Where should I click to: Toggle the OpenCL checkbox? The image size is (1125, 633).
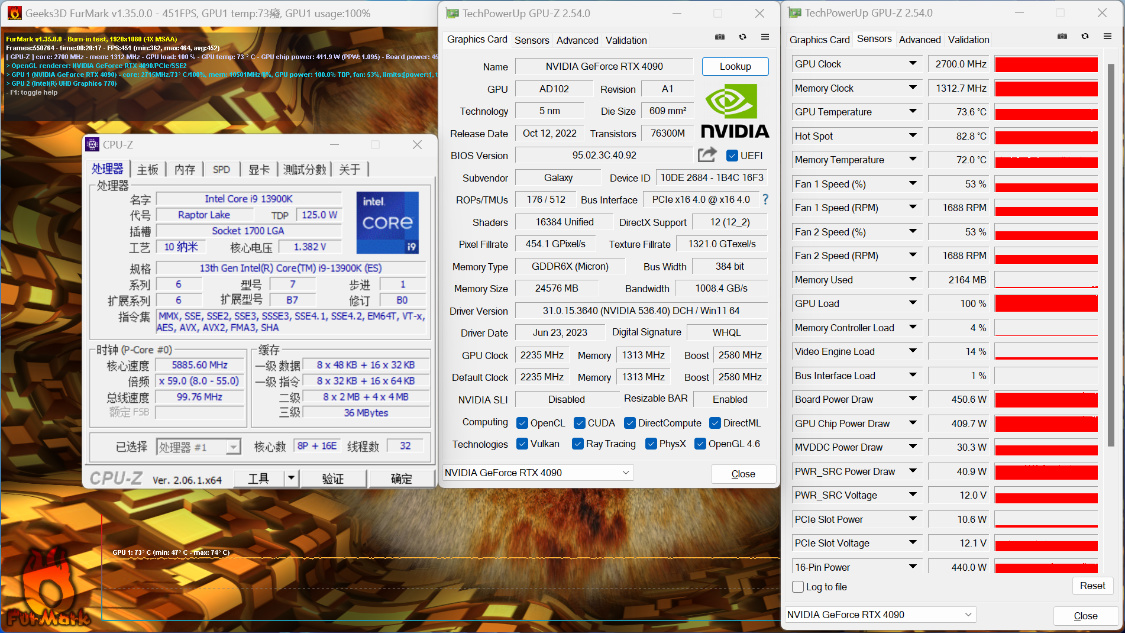522,423
